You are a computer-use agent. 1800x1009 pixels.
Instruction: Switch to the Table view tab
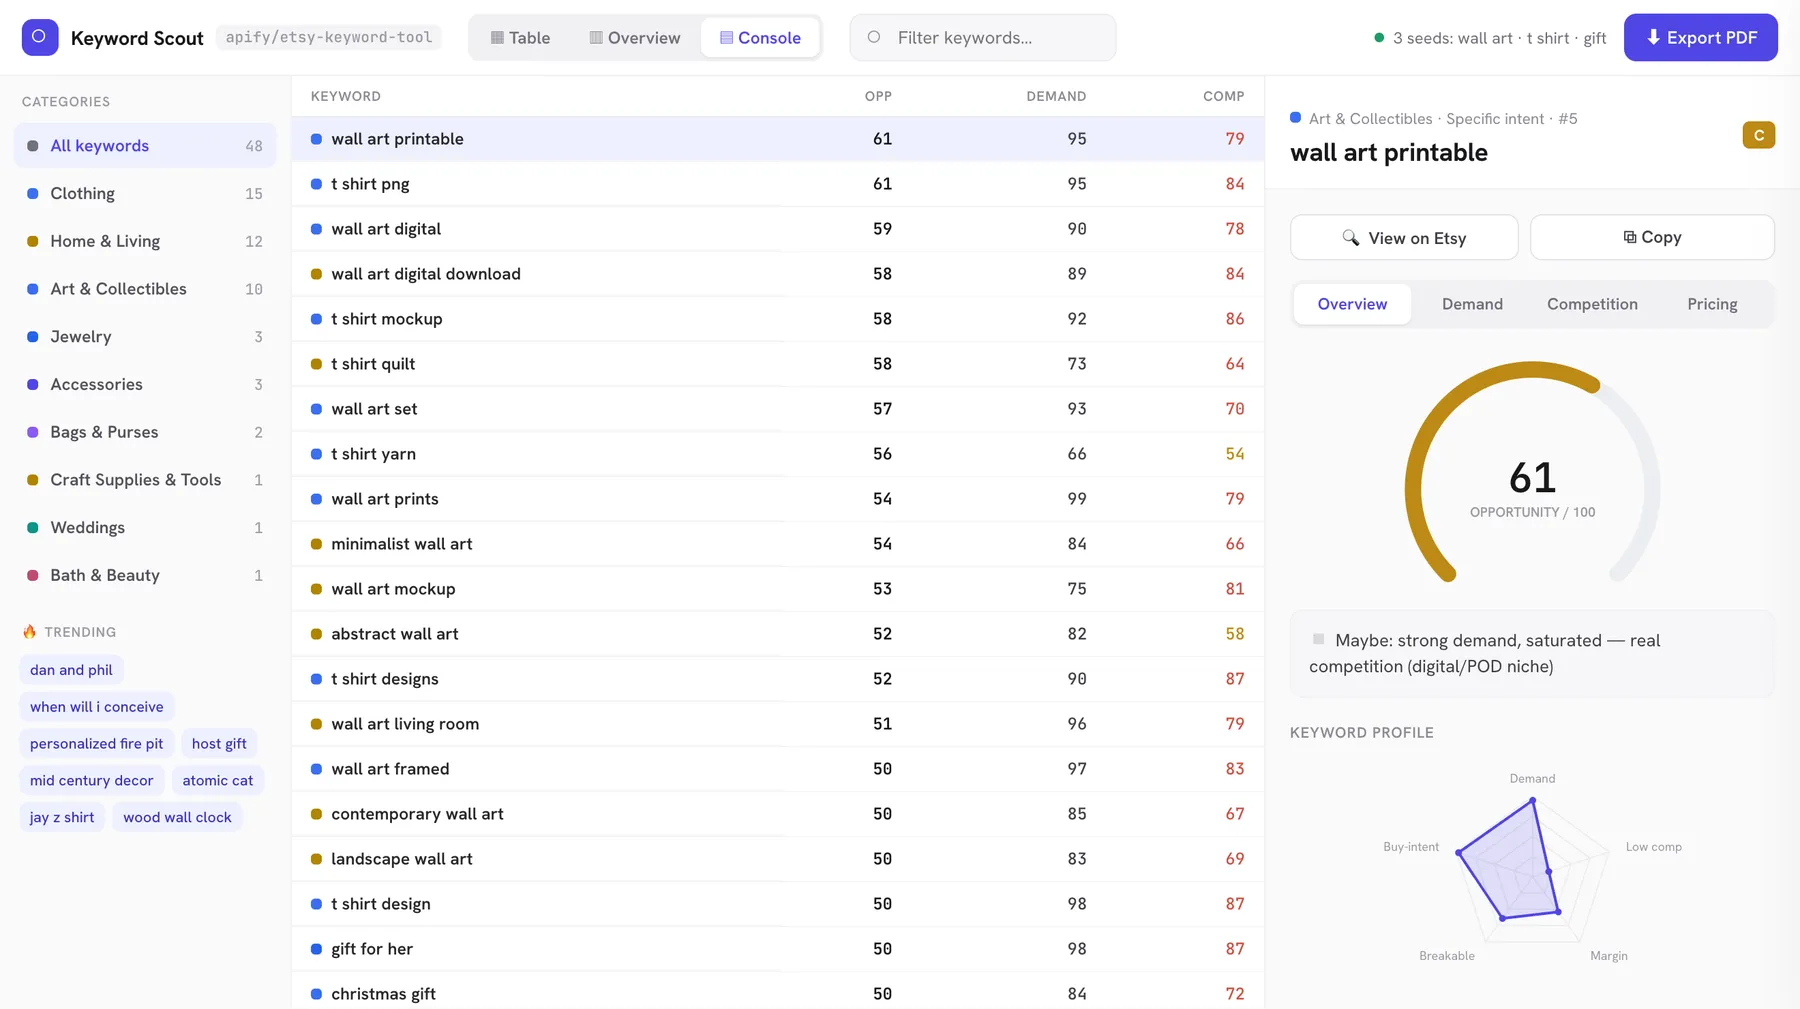[520, 38]
